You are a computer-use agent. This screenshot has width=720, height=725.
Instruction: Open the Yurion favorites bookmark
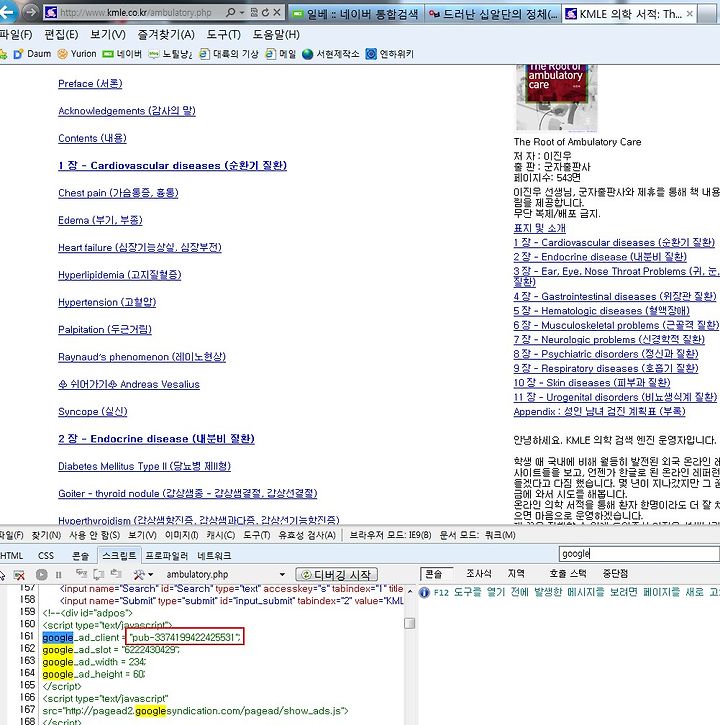(x=77, y=54)
